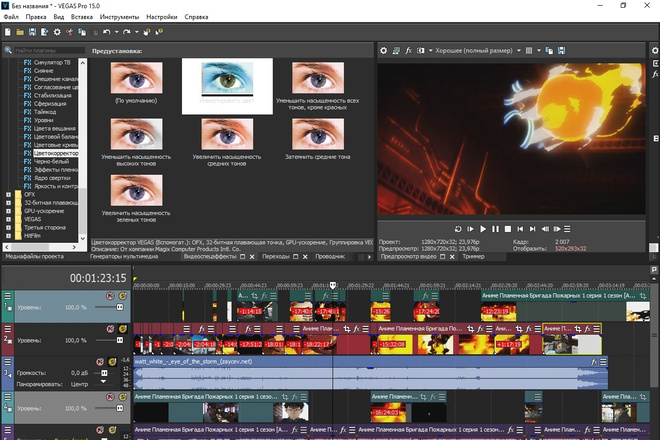The image size is (660, 440).
Task: Solo audio track 3
Action: pos(112,362)
